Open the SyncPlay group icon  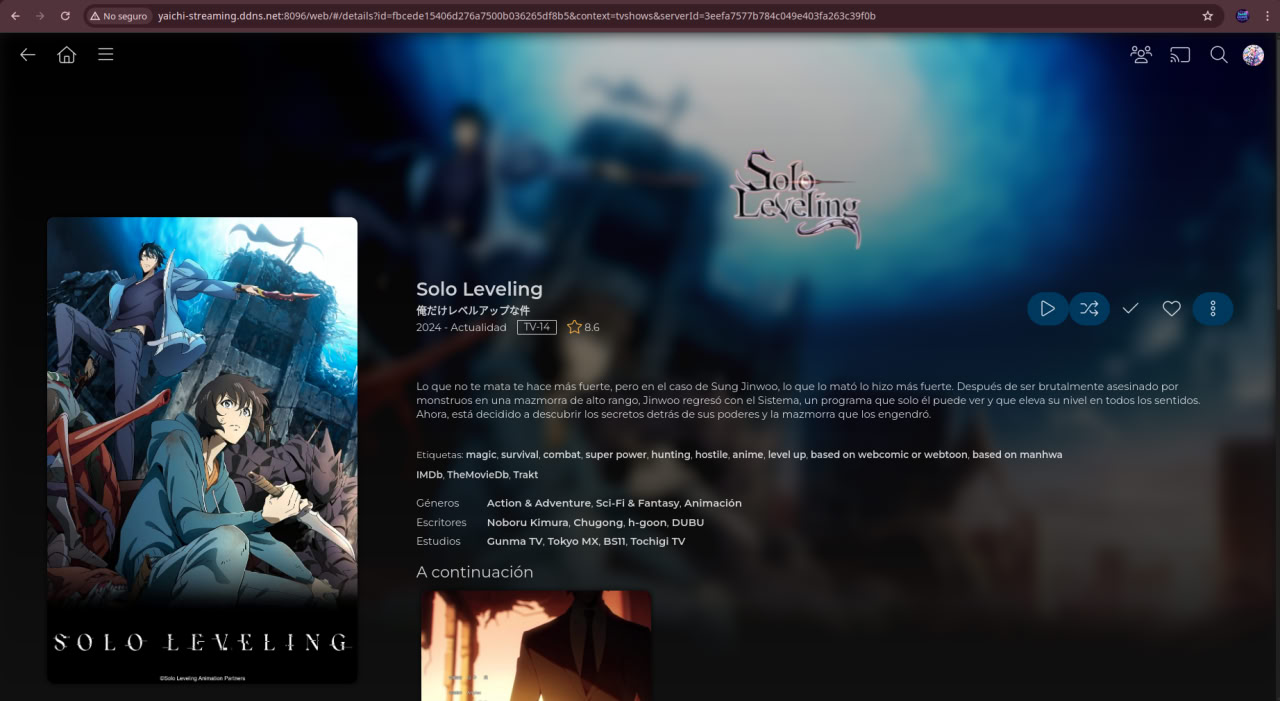click(1141, 55)
